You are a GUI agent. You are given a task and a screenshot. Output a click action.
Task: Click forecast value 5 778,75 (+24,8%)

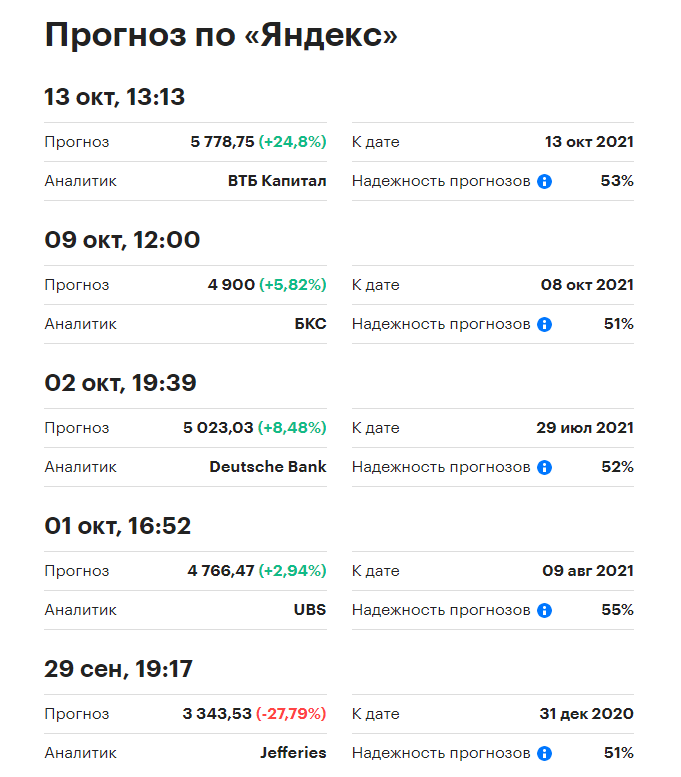coord(258,142)
